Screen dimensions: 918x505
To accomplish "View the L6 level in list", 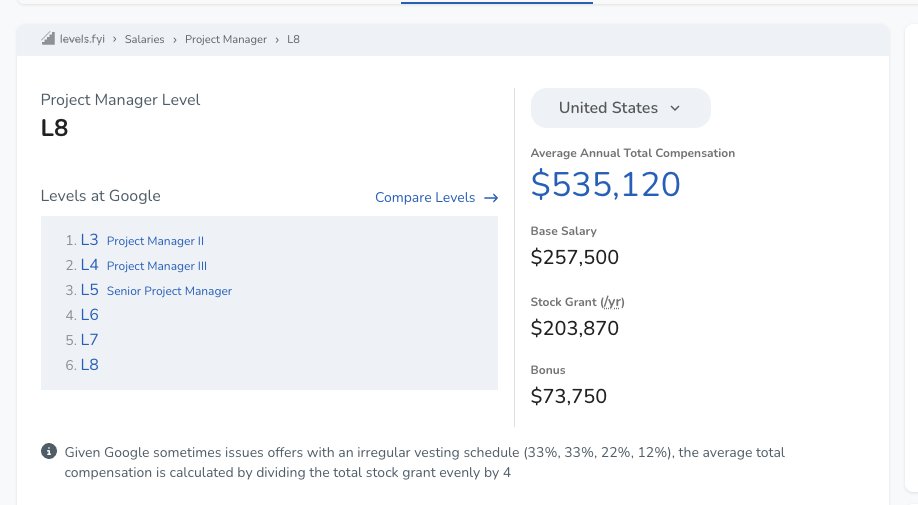I will [90, 315].
